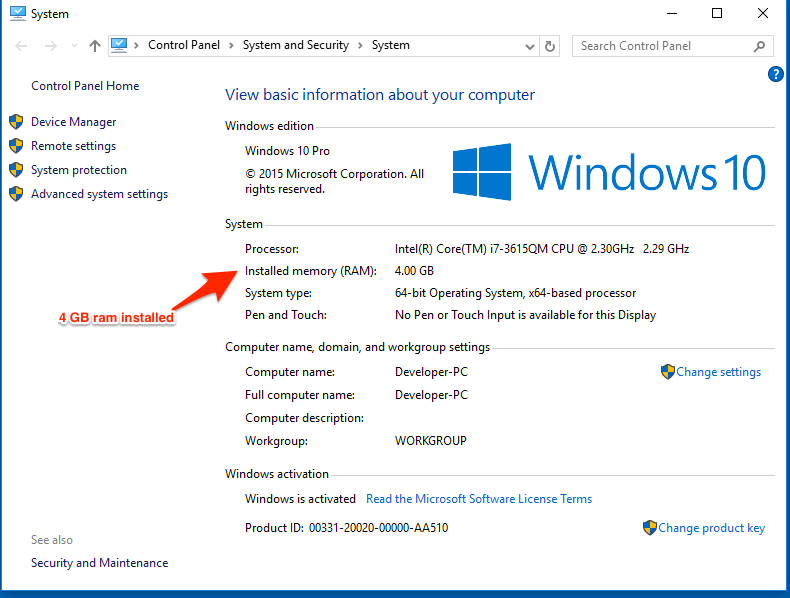Click the View basic information heading
Image resolution: width=790 pixels, height=598 pixels.
tap(380, 95)
